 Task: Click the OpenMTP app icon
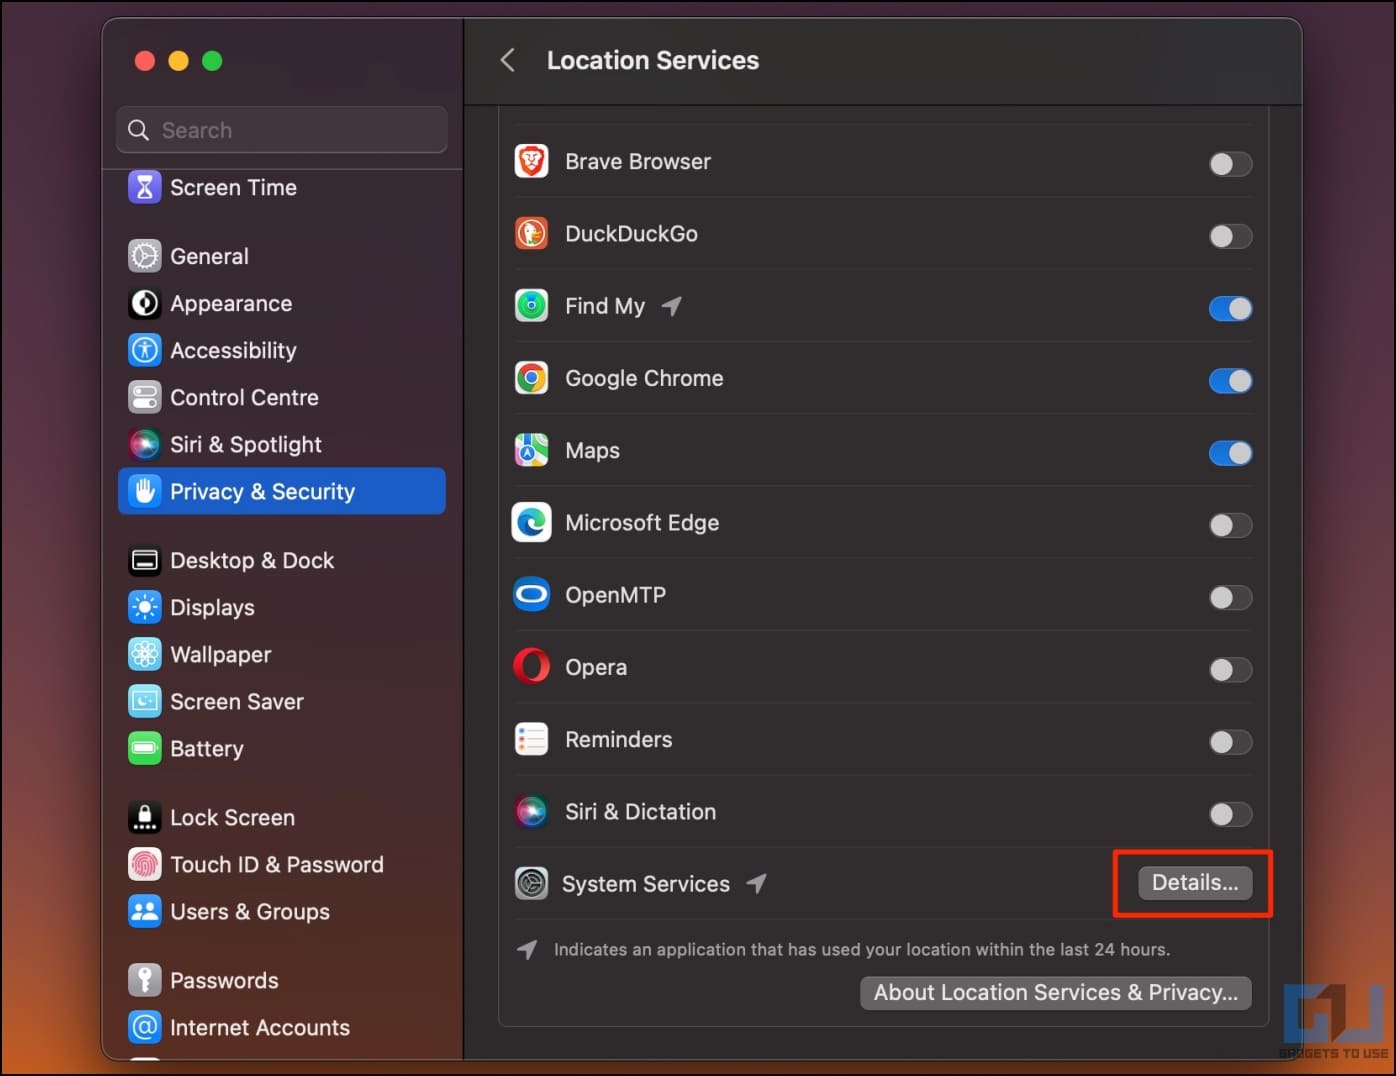[531, 595]
